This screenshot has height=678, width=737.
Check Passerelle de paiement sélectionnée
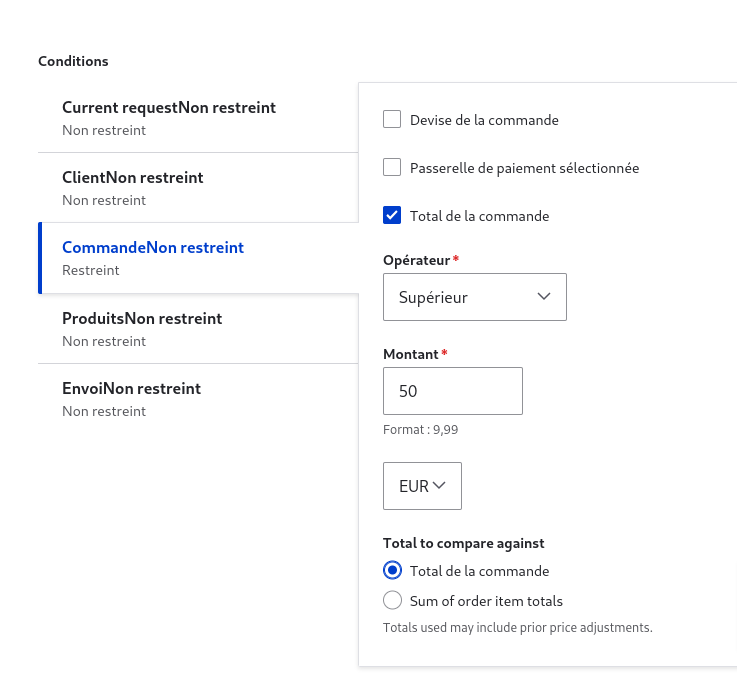coord(392,167)
